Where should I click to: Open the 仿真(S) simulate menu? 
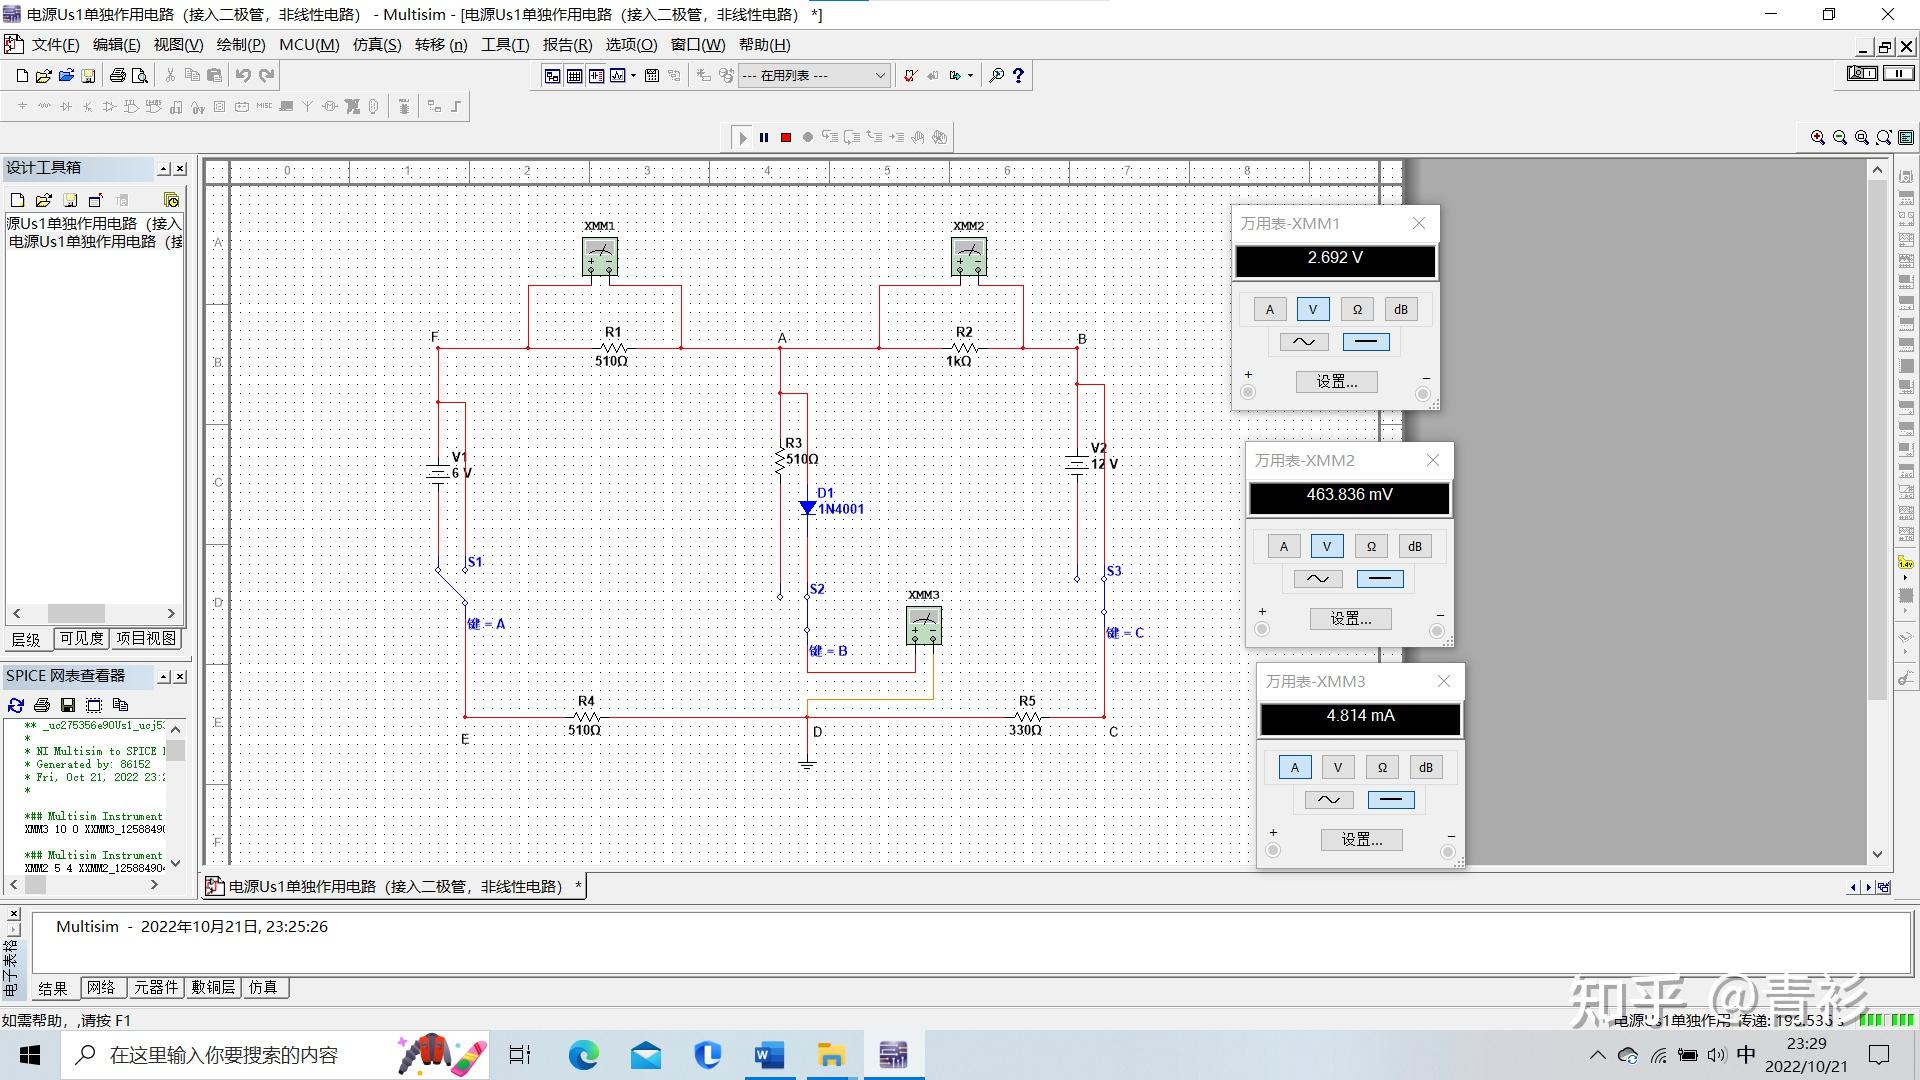377,45
